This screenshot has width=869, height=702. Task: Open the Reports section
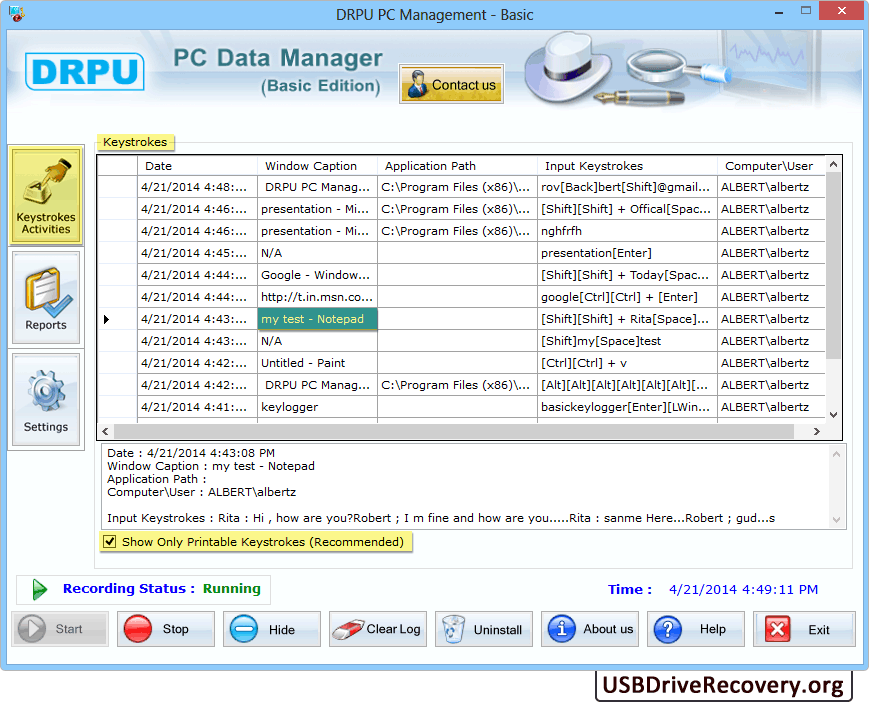(46, 297)
